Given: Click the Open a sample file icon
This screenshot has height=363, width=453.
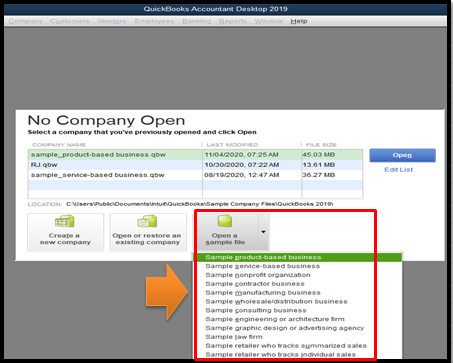Looking at the screenshot, I should [225, 221].
